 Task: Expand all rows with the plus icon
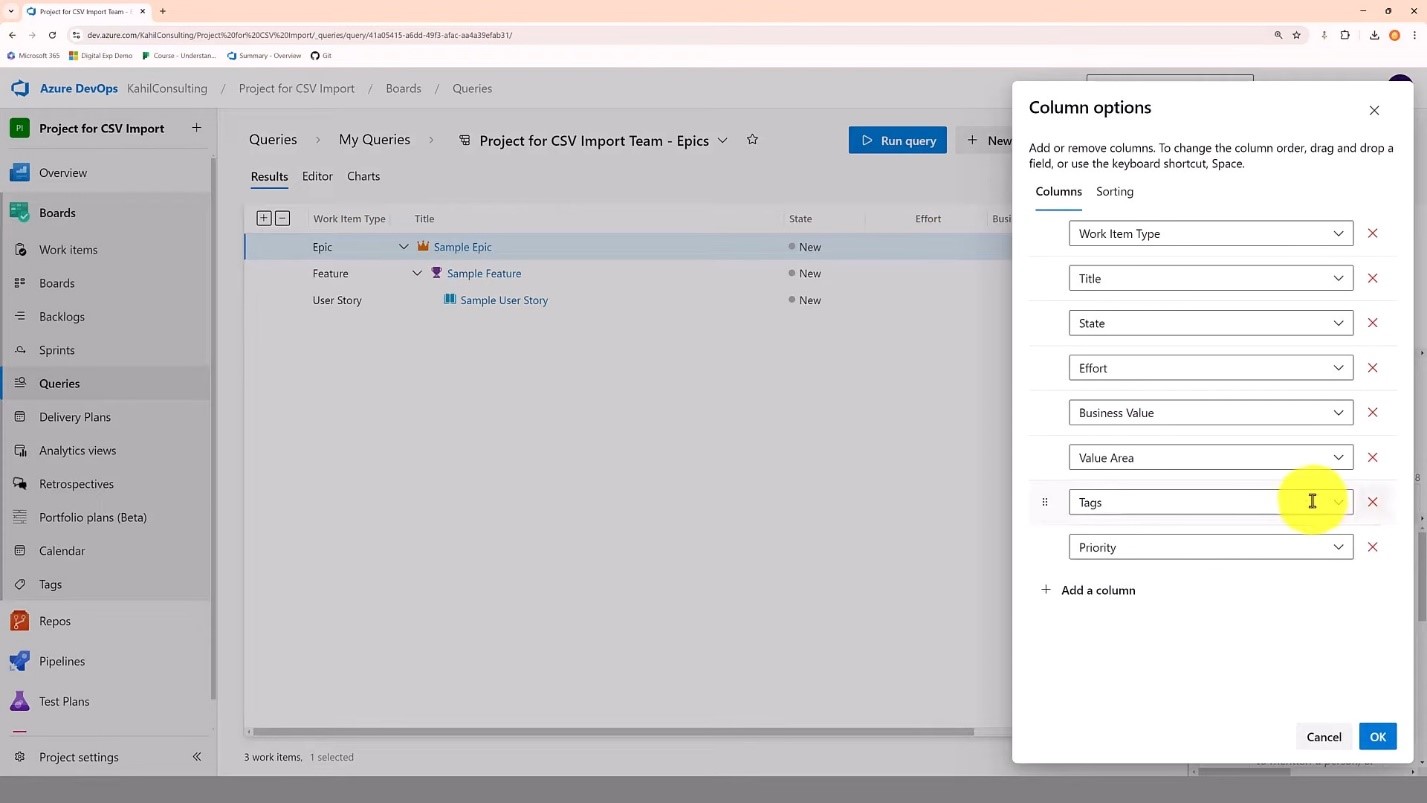263,217
